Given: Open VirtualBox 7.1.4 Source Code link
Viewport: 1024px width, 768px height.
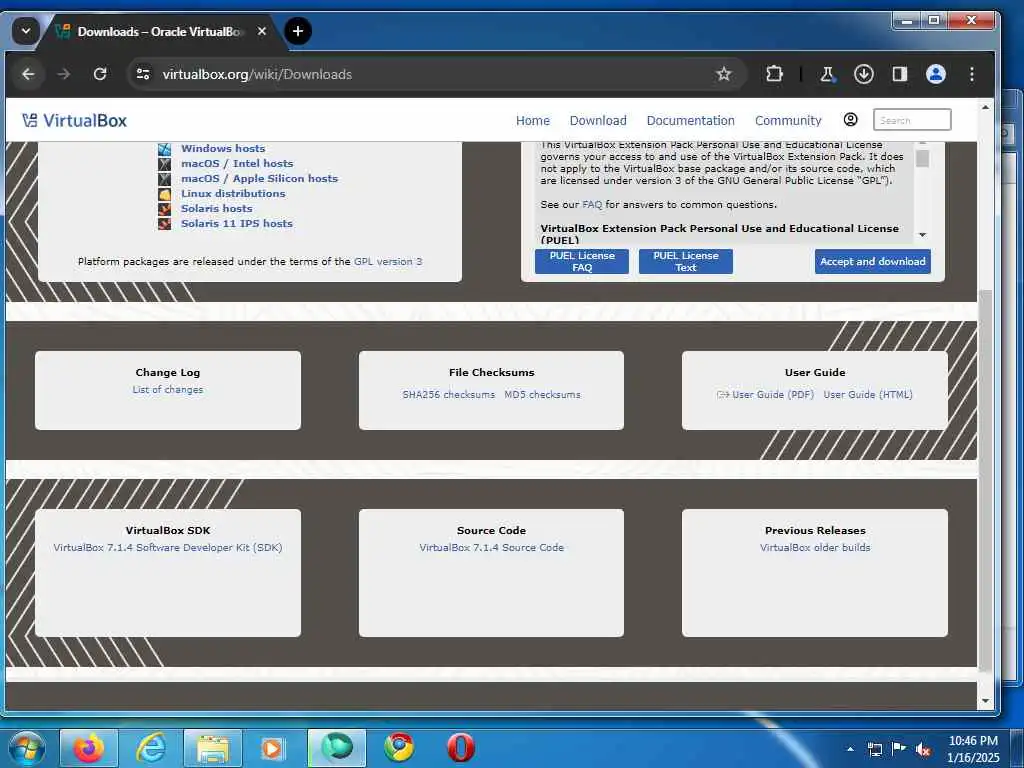Looking at the screenshot, I should pos(491,548).
